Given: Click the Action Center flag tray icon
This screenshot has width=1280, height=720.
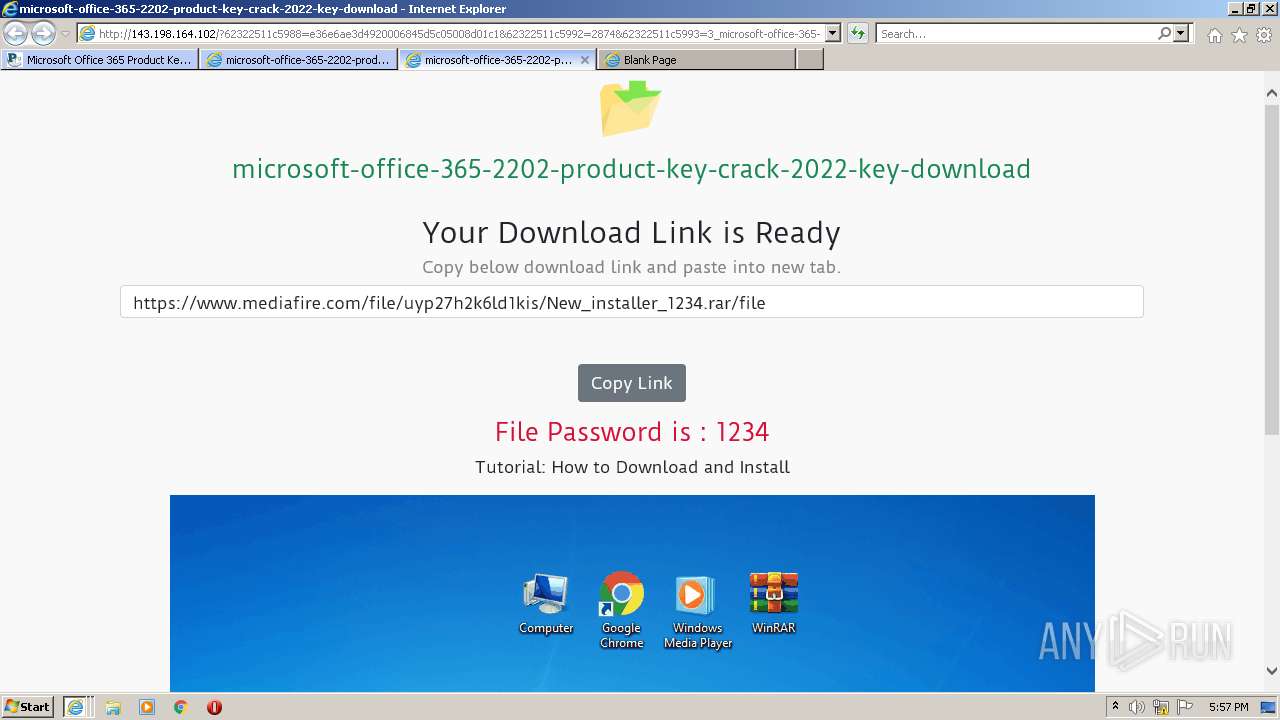Looking at the screenshot, I should coord(1185,707).
